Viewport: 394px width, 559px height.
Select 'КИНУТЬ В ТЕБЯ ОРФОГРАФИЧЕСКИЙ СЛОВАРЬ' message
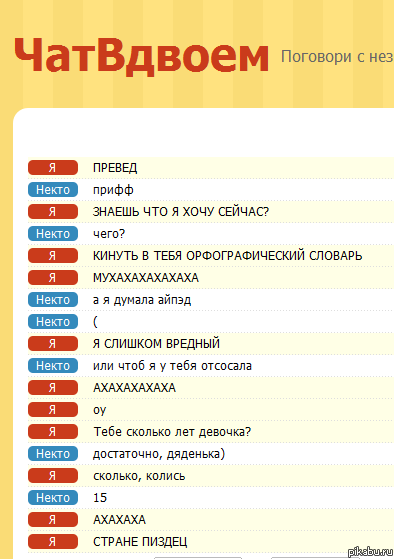click(x=227, y=256)
